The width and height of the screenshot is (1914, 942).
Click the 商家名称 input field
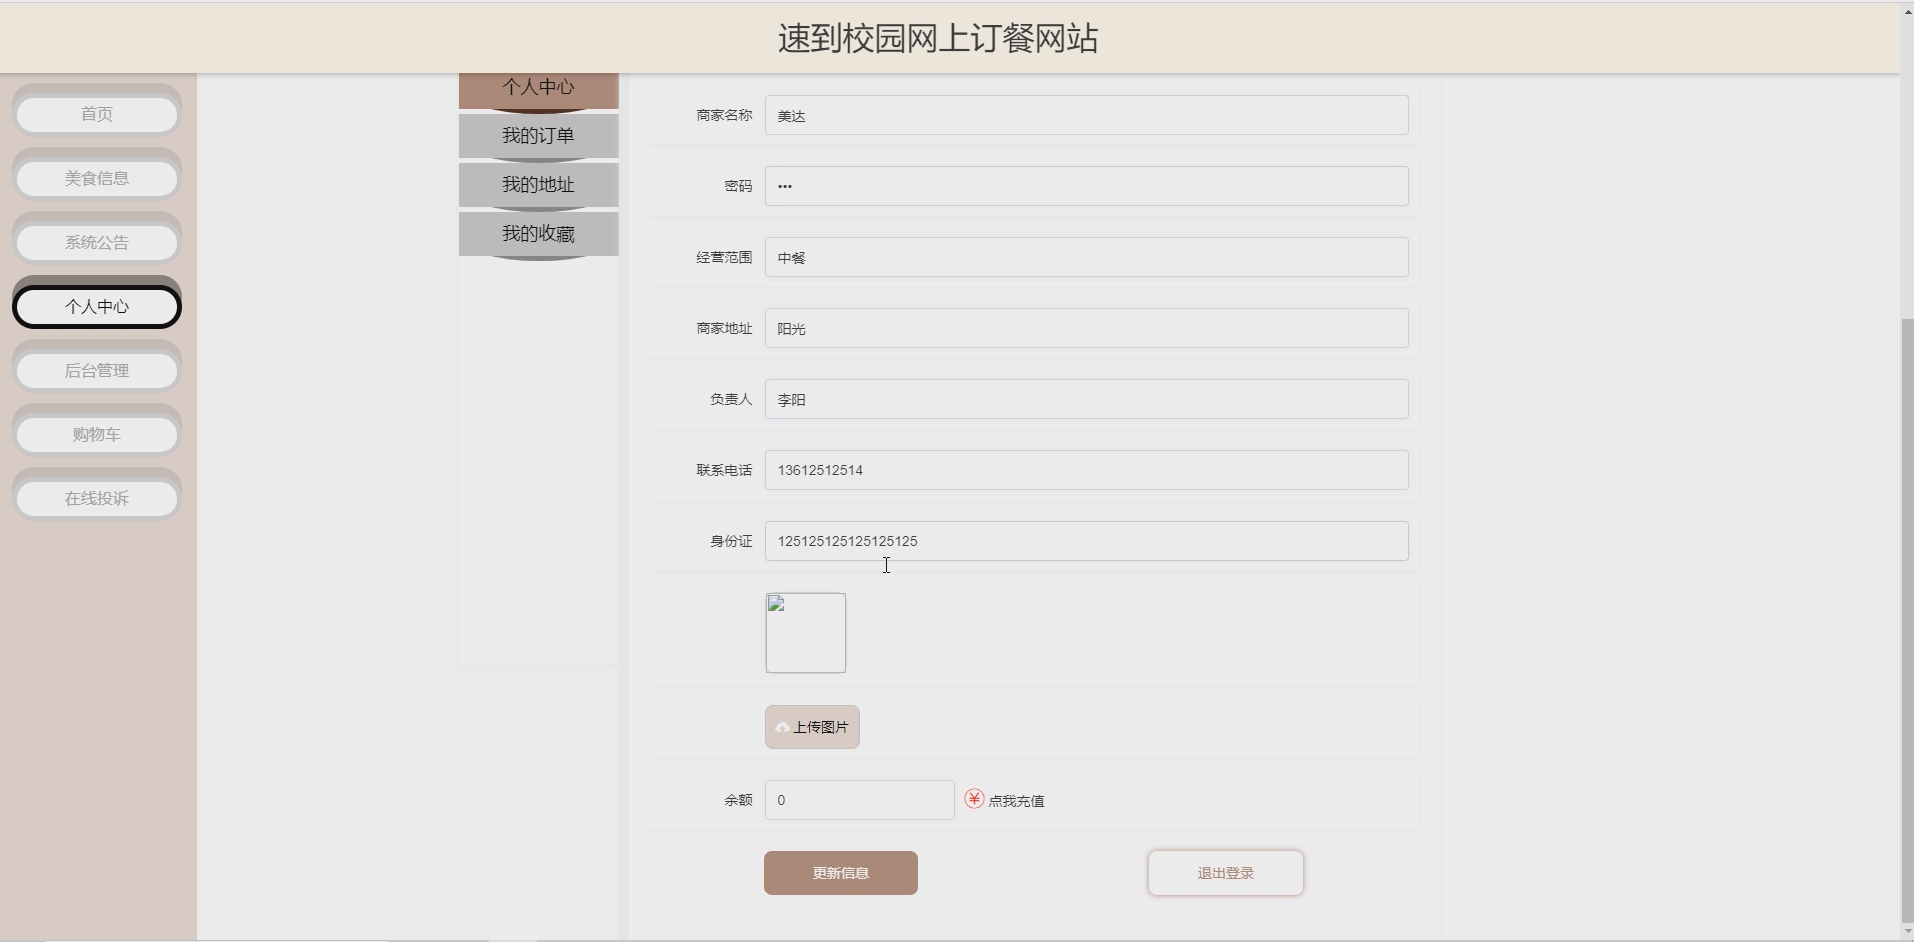pos(1087,115)
